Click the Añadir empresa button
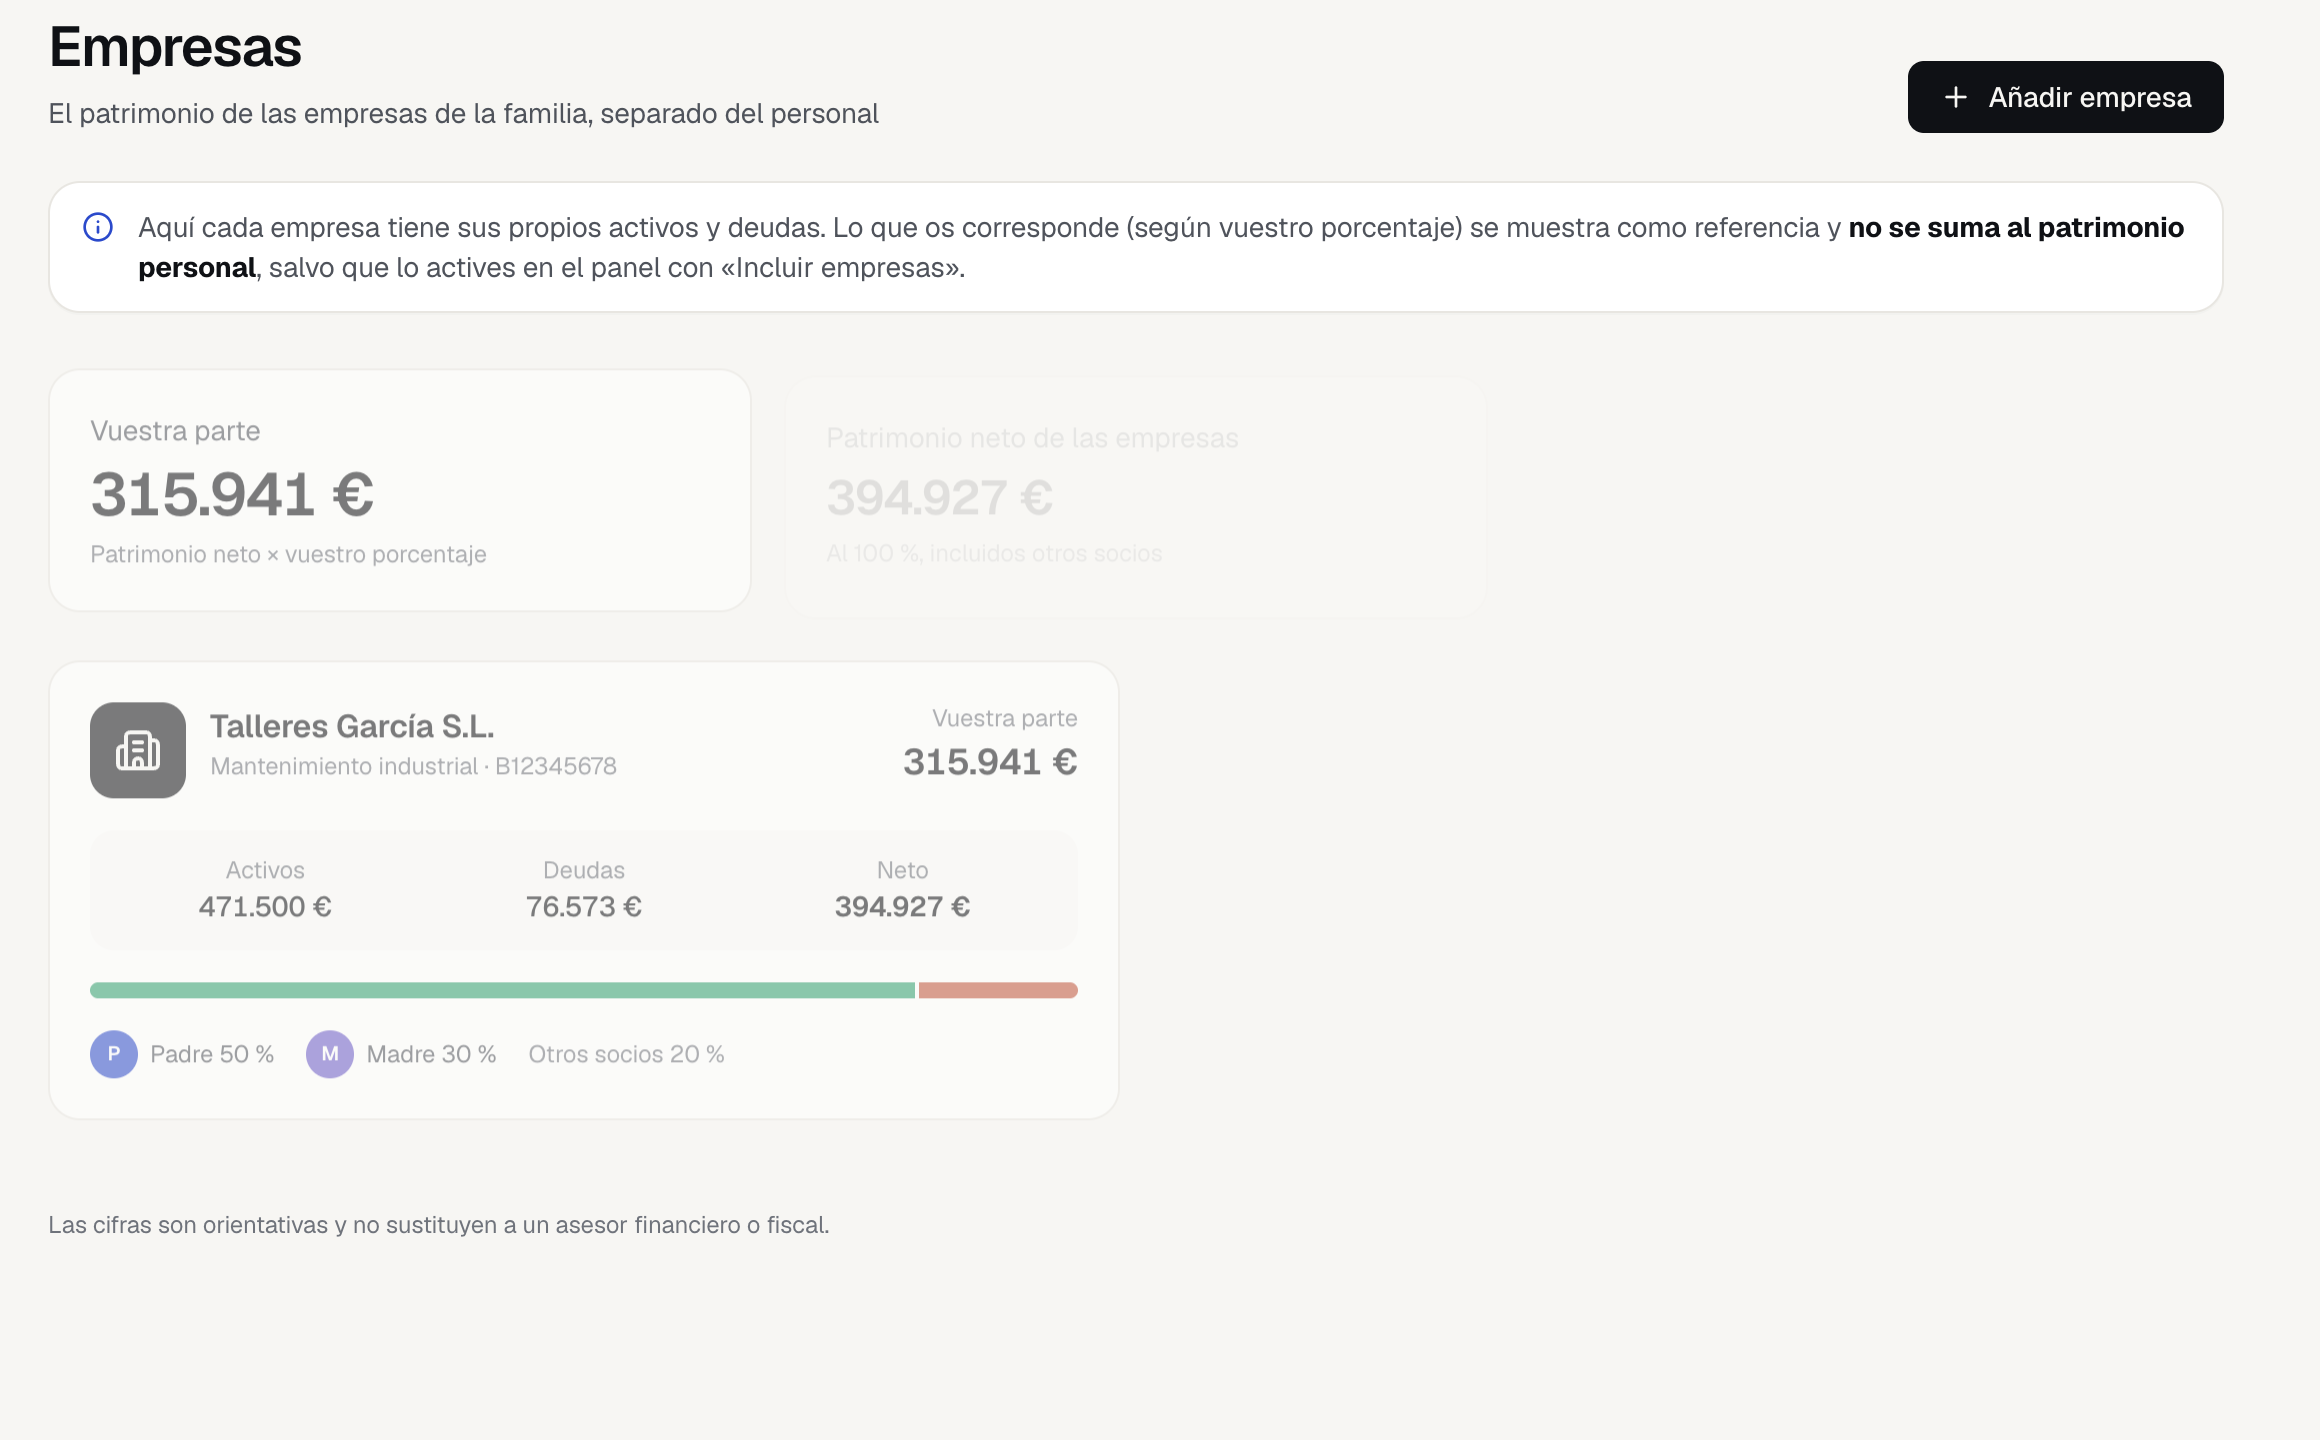 2065,97
